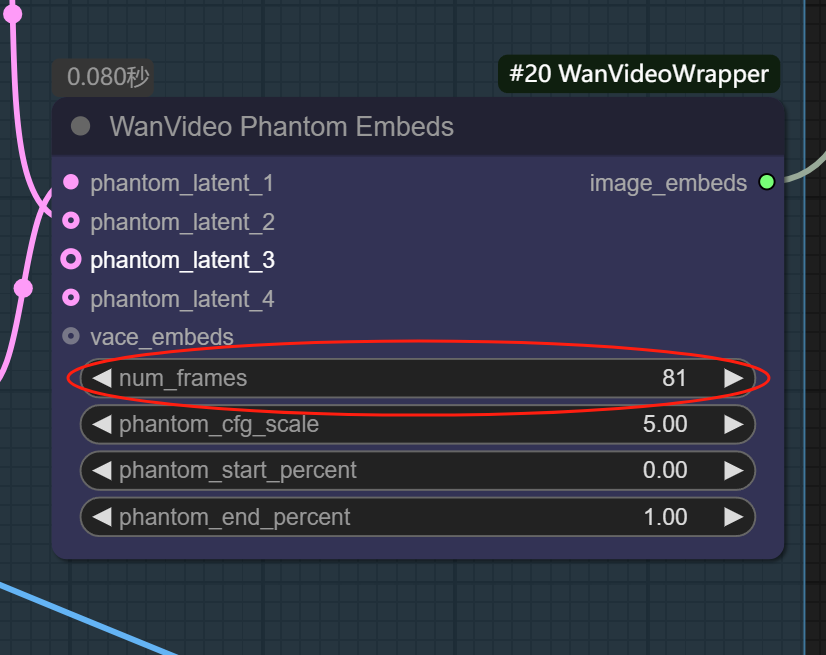Collapse node using gray title dot

tap(81, 126)
